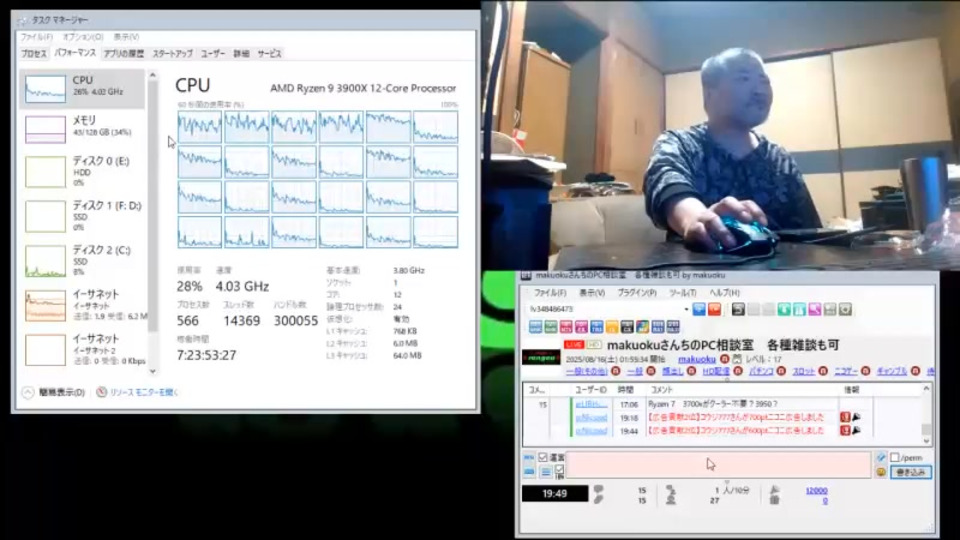Select メモリ in Task Manager performance sidebar
The width and height of the screenshot is (960, 540).
(82, 129)
